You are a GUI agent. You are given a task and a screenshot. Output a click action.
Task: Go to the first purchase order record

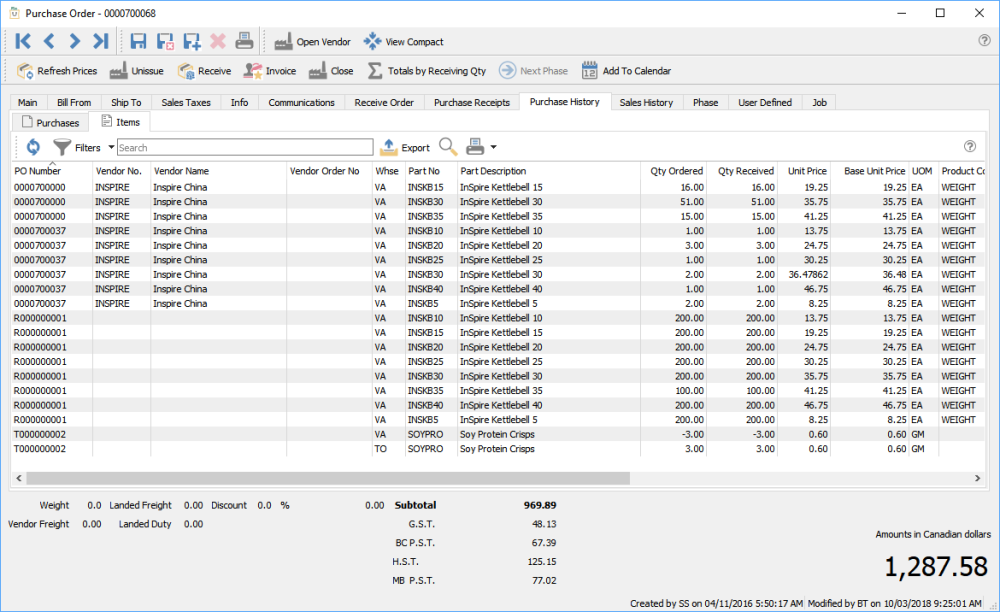point(23,41)
